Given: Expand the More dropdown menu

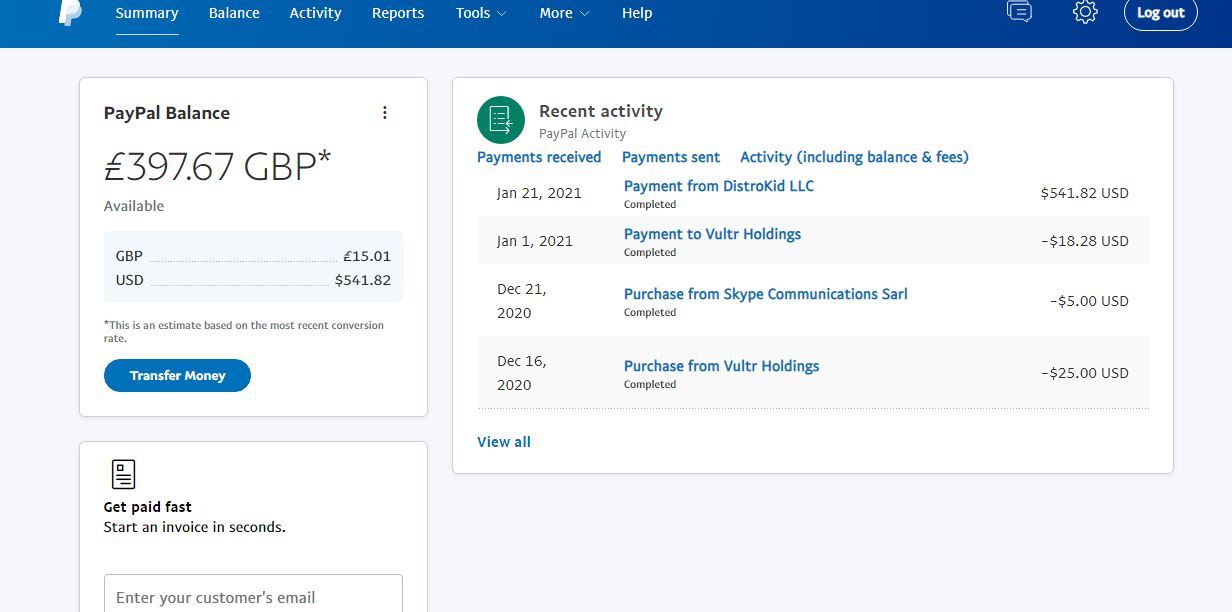Looking at the screenshot, I should (x=564, y=13).
